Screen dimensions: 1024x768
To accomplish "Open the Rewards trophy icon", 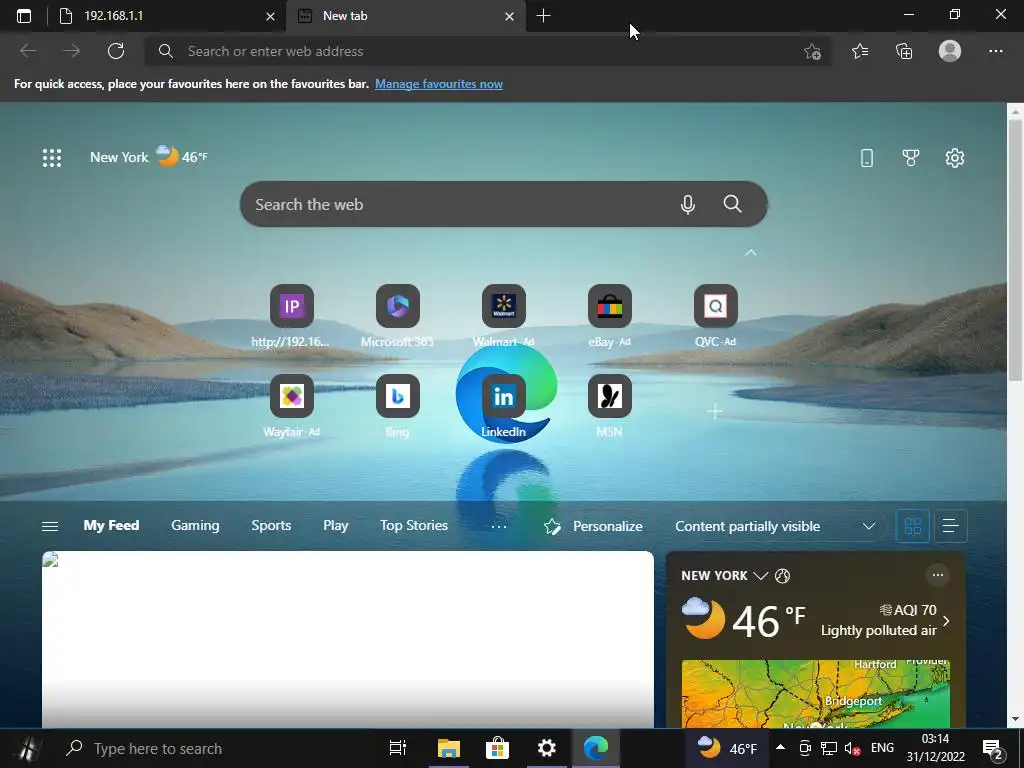I will point(910,157).
